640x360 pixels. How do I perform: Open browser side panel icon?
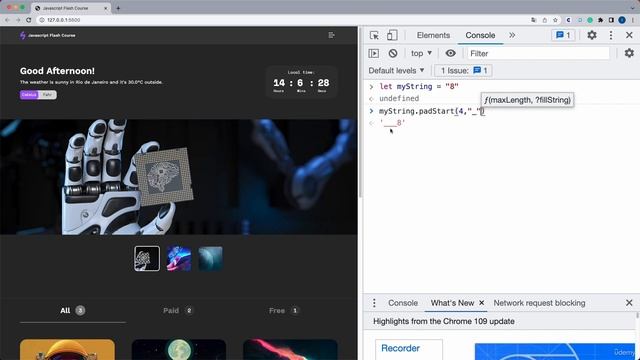(x=611, y=20)
